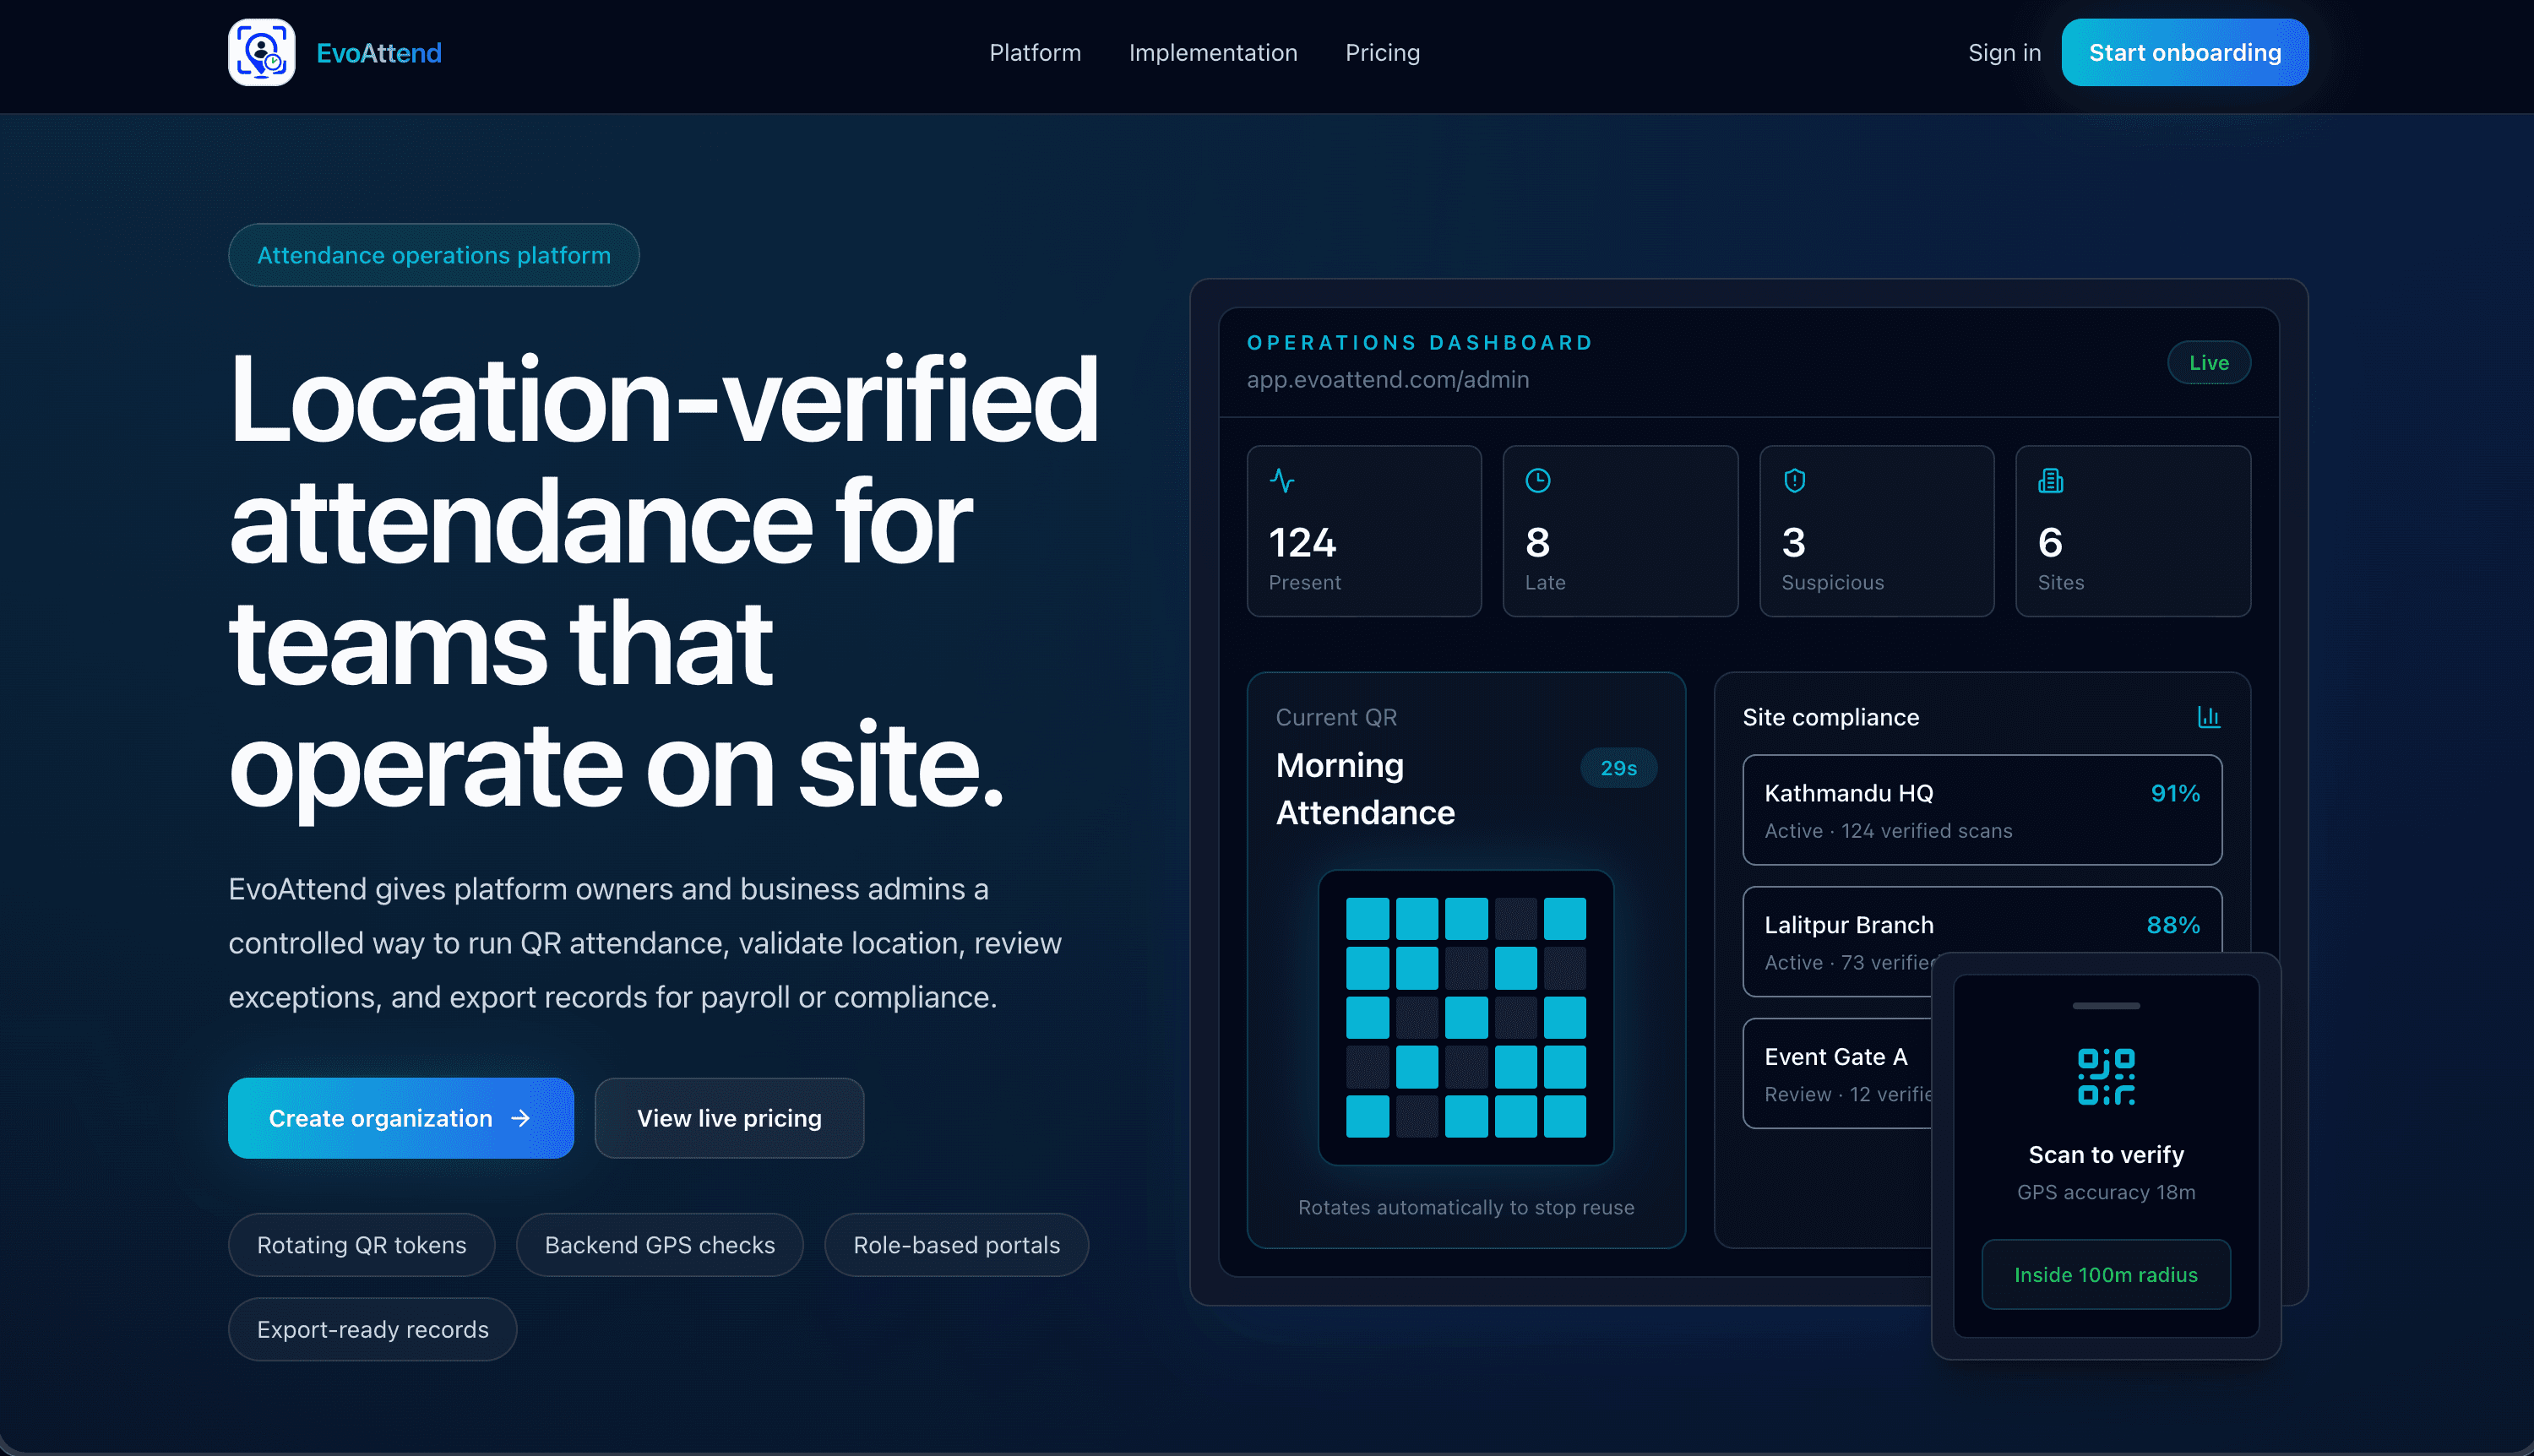Image resolution: width=2534 pixels, height=1456 pixels.
Task: Click the View live pricing button
Action: tap(730, 1118)
